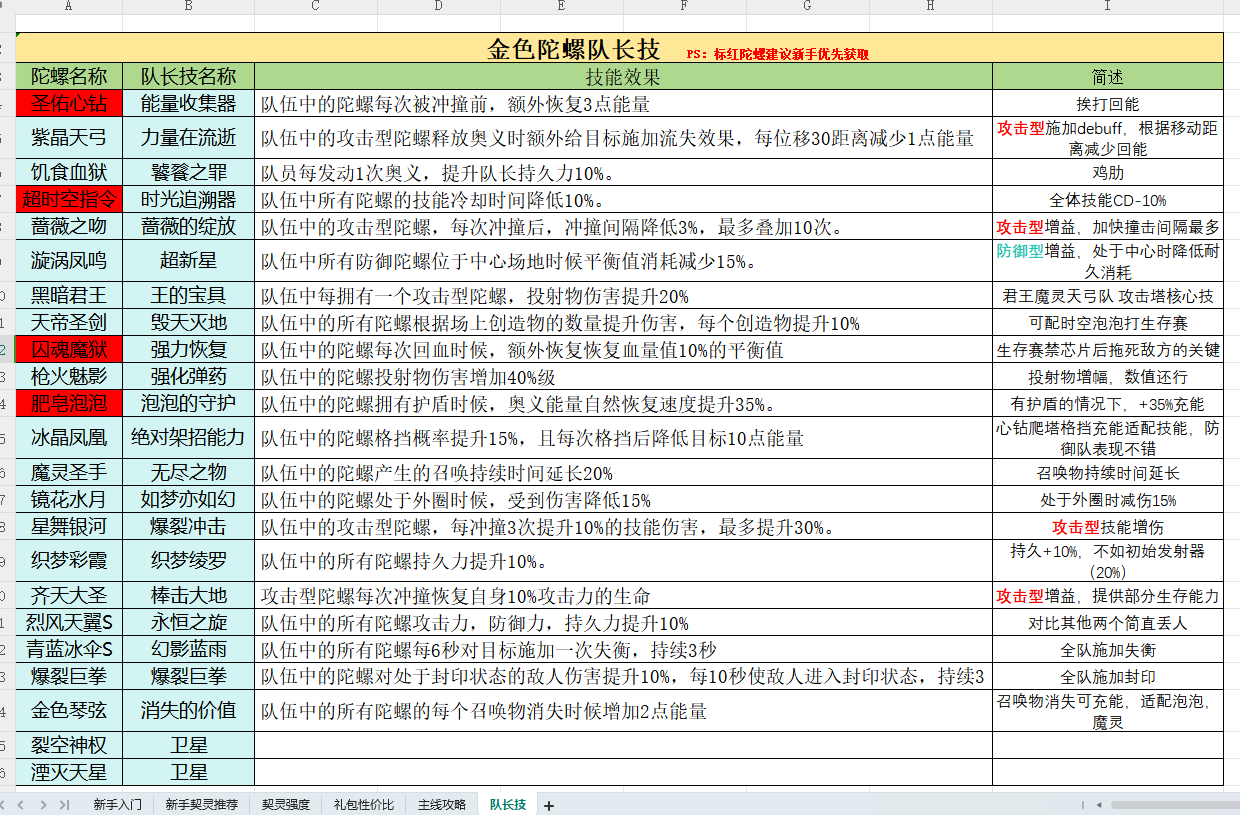Select the red 囚魂魔狱 cell

click(69, 349)
